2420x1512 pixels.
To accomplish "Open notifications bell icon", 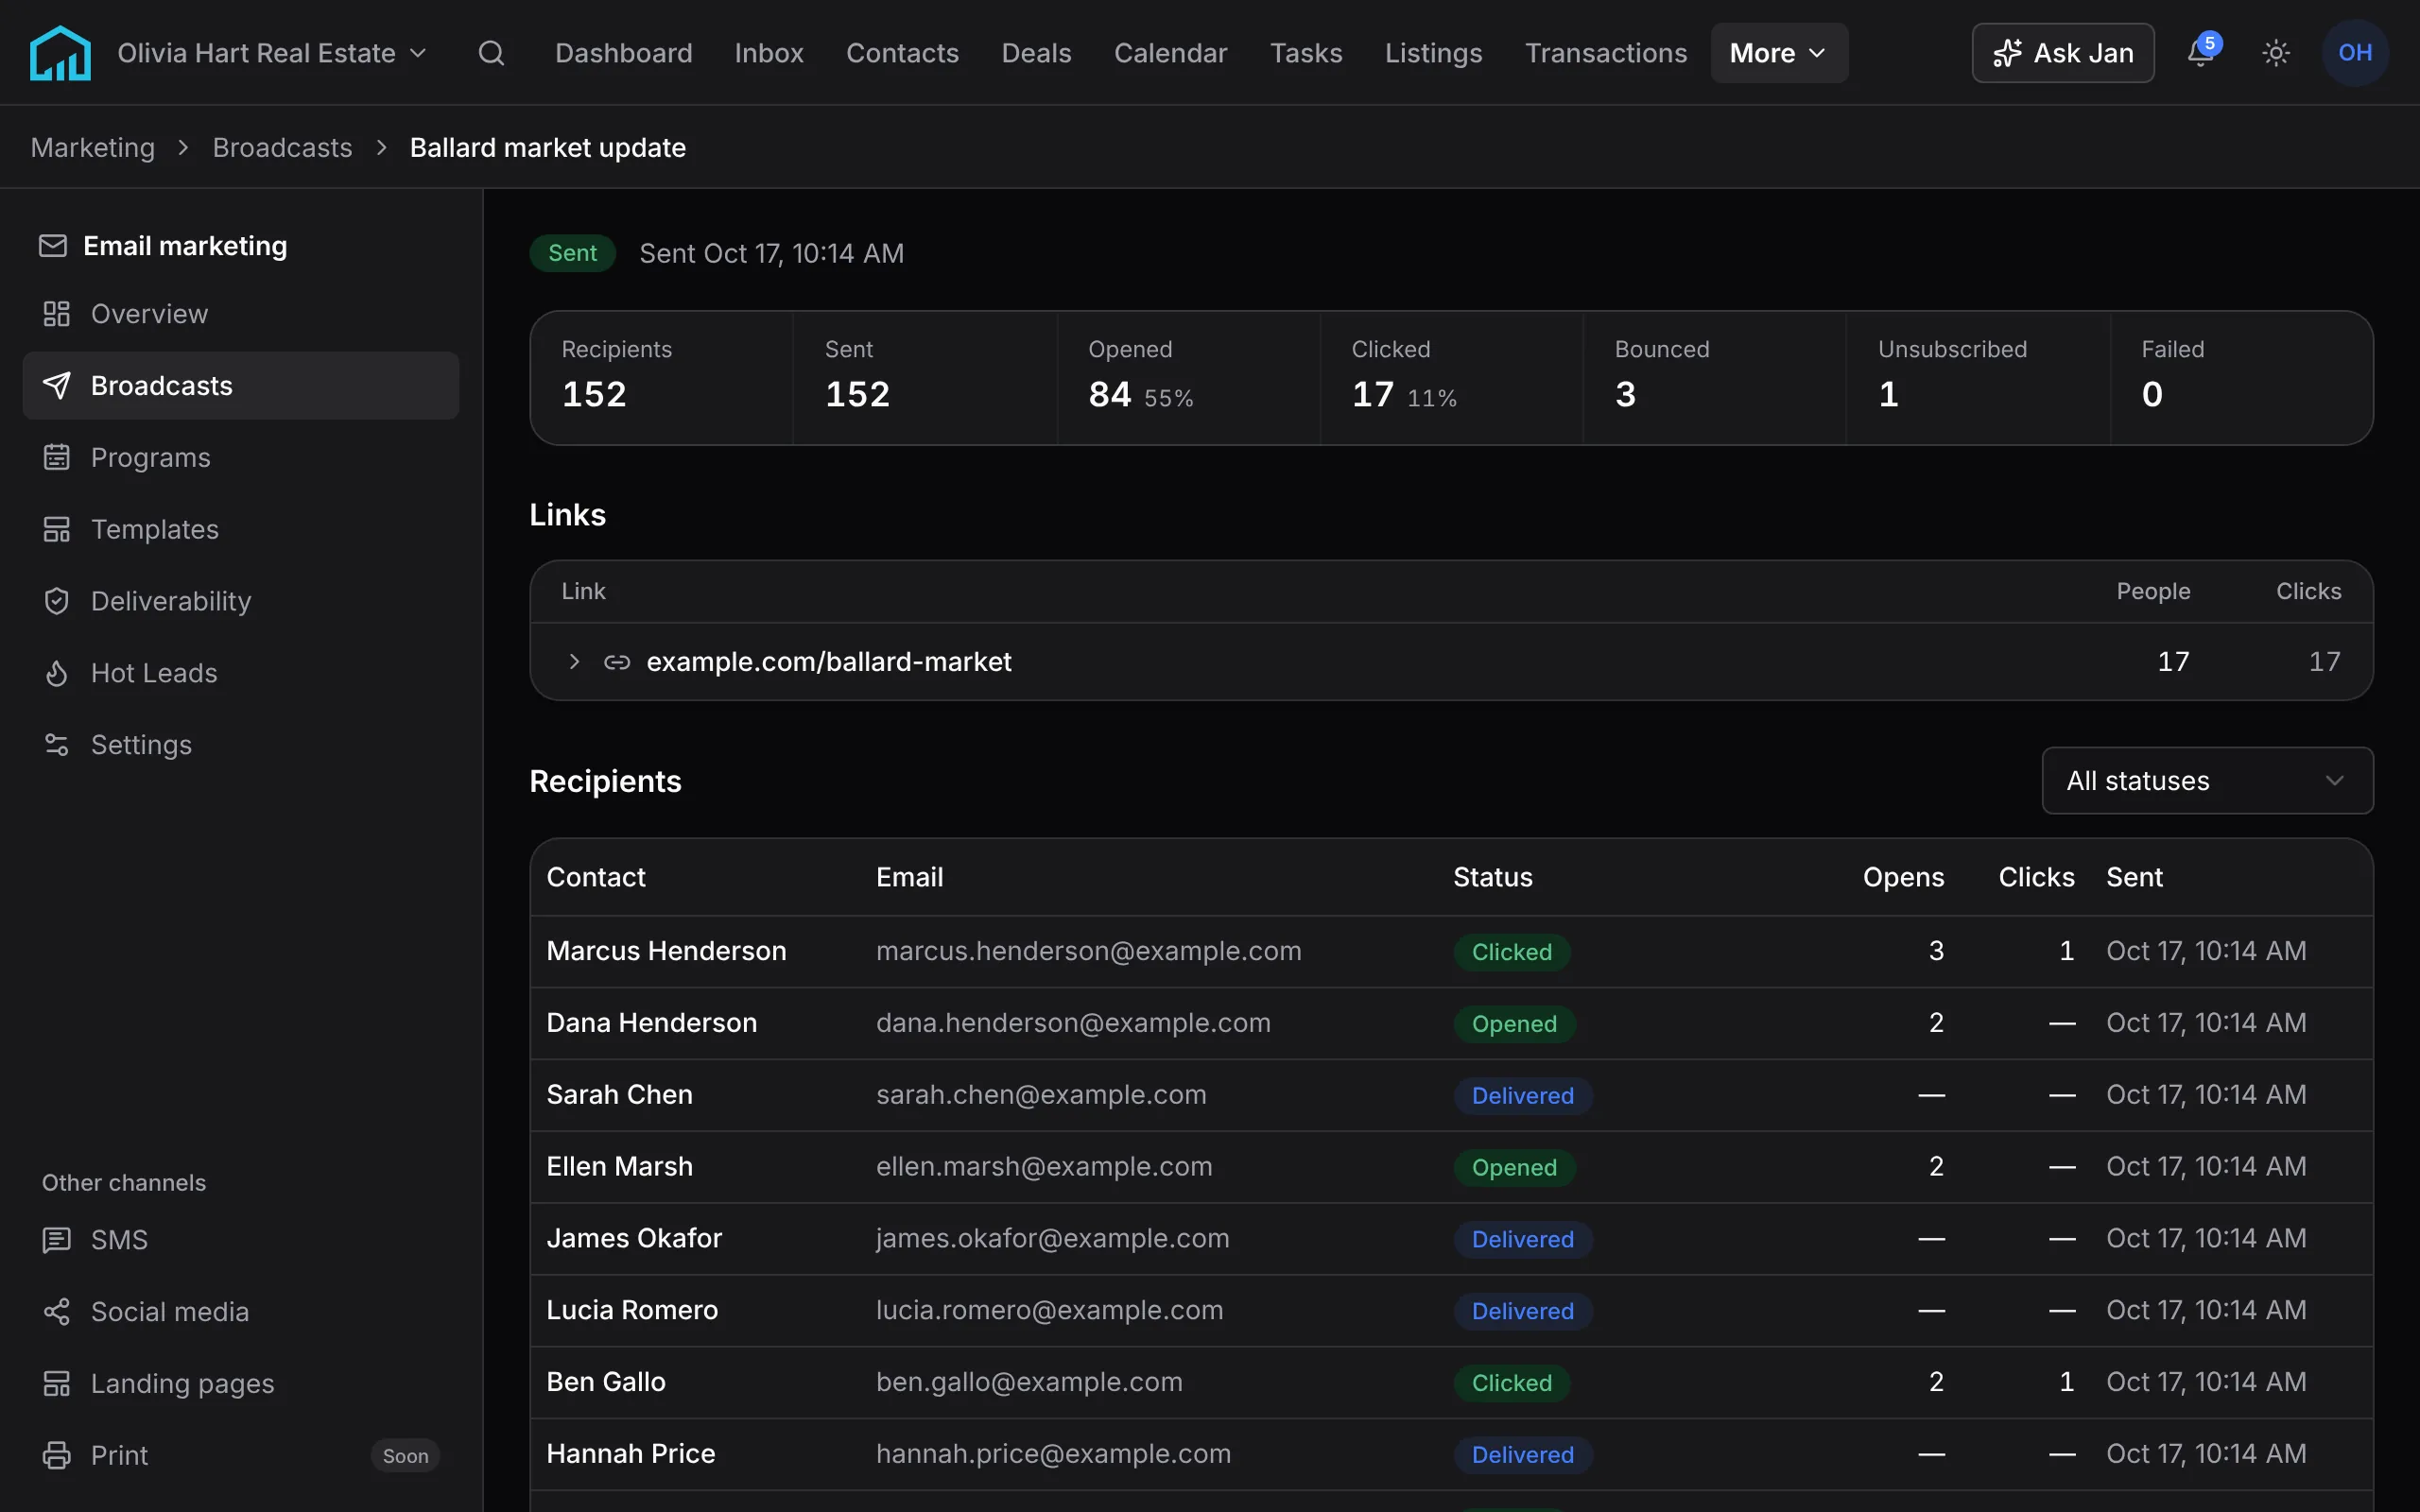I will coord(2200,52).
